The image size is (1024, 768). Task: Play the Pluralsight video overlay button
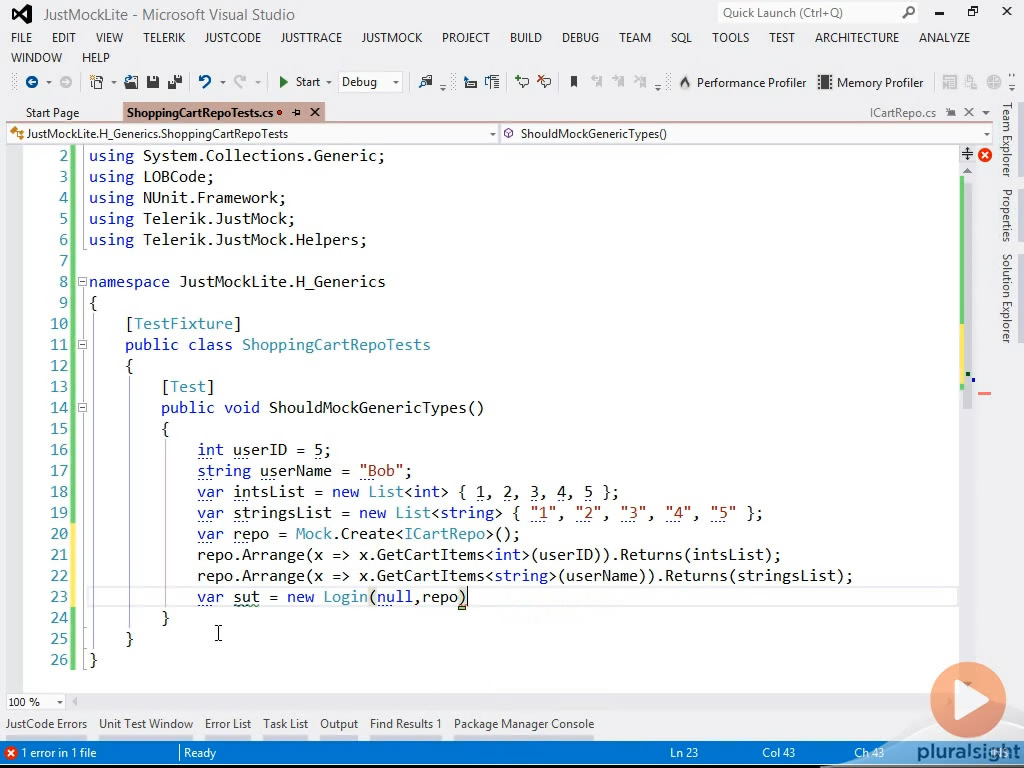point(968,701)
